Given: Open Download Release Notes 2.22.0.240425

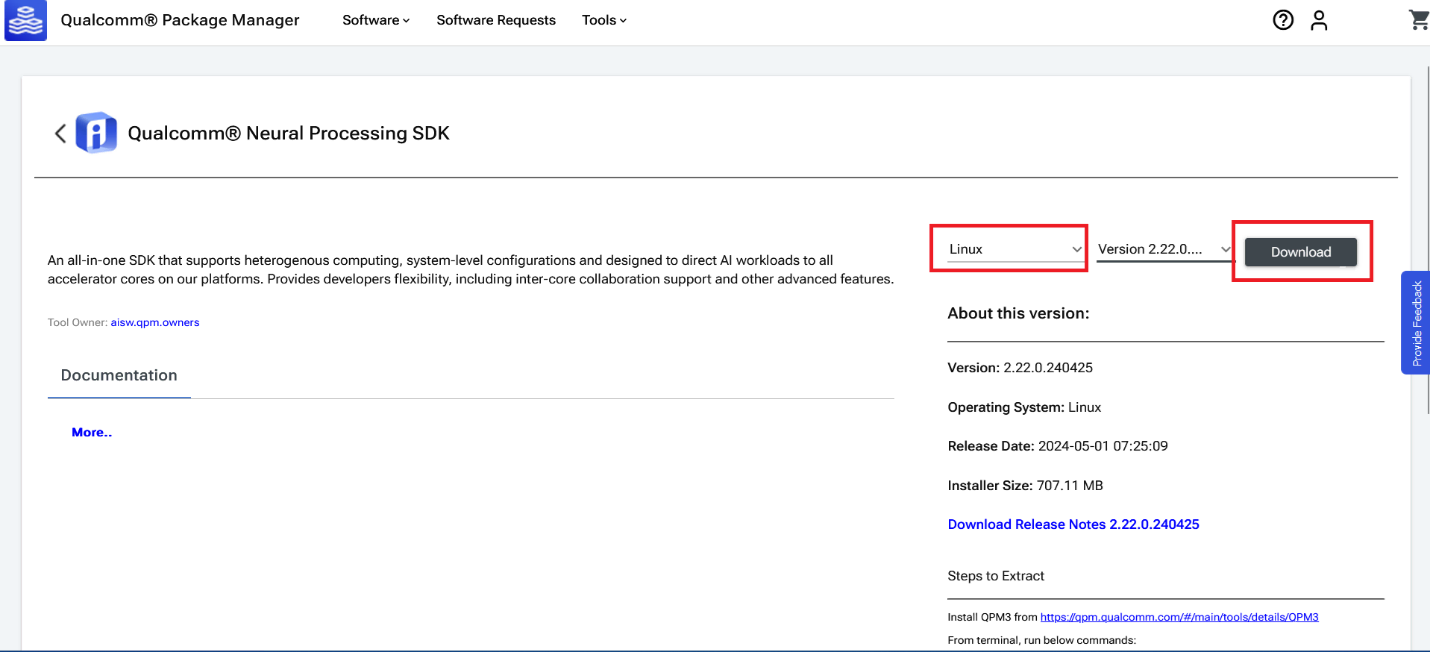Looking at the screenshot, I should point(1073,524).
